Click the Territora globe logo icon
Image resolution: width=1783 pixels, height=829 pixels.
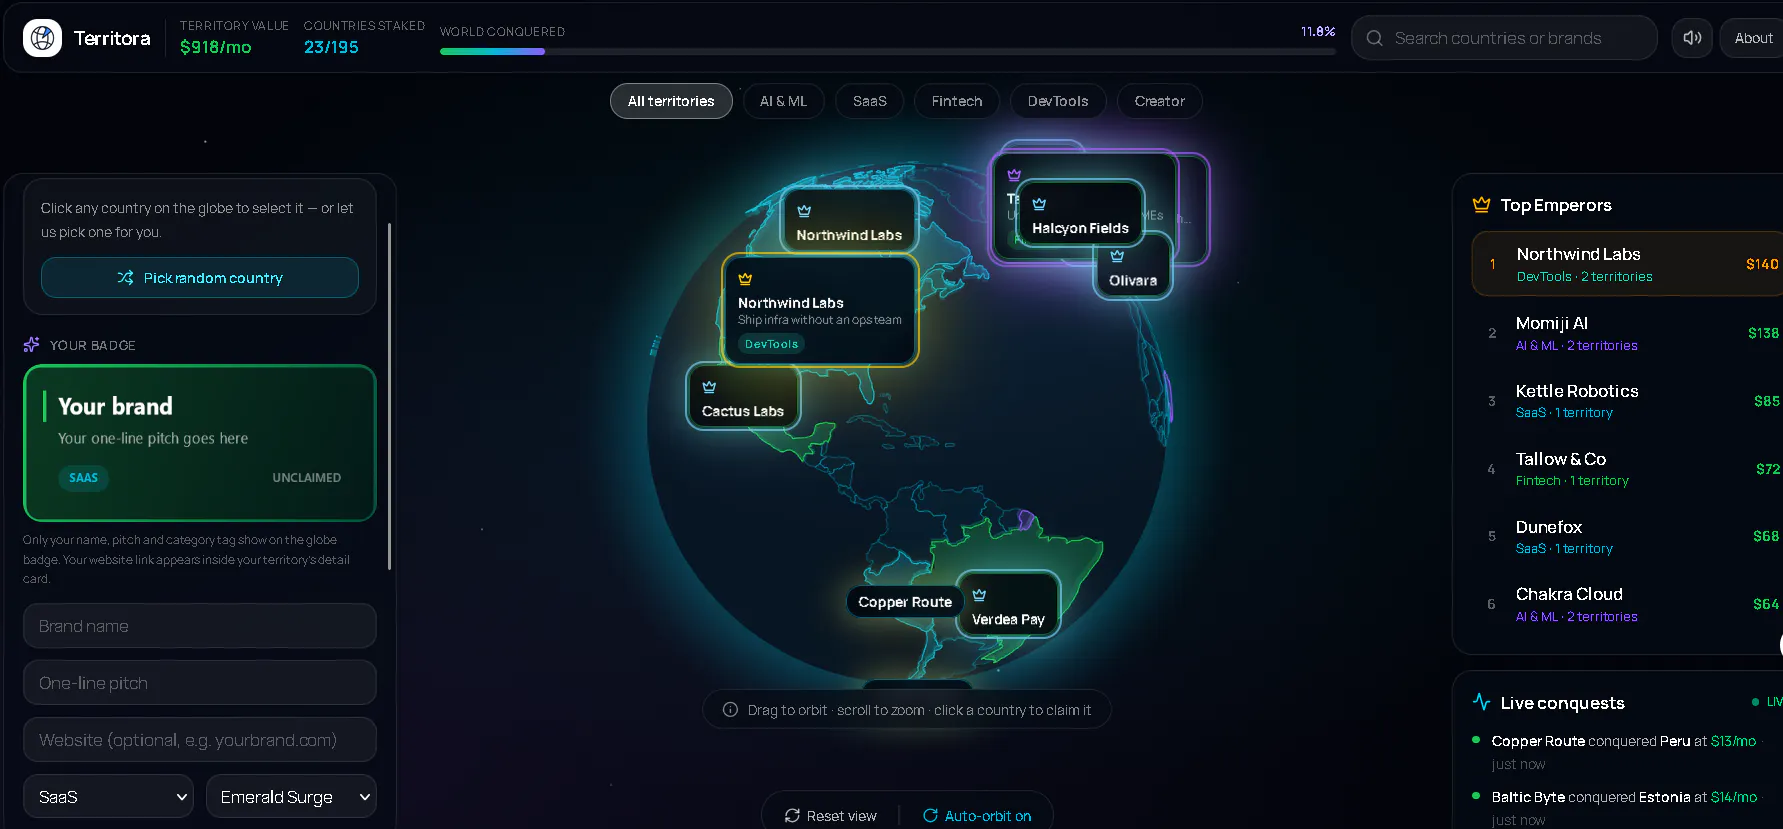pyautogui.click(x=42, y=38)
